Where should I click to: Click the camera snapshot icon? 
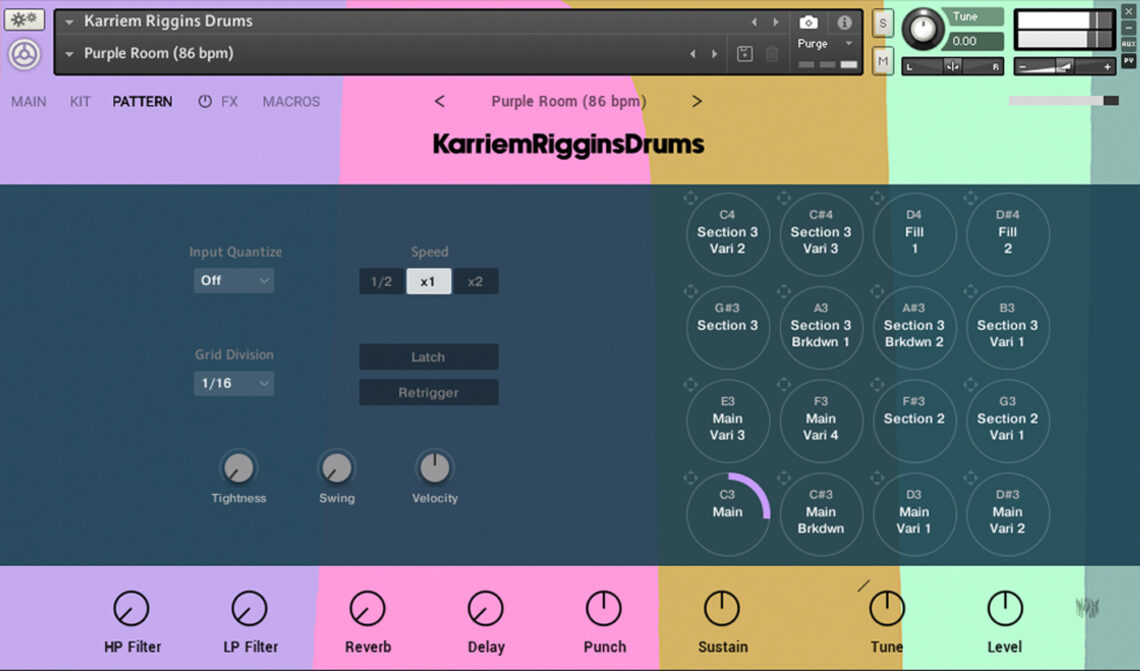[x=808, y=22]
